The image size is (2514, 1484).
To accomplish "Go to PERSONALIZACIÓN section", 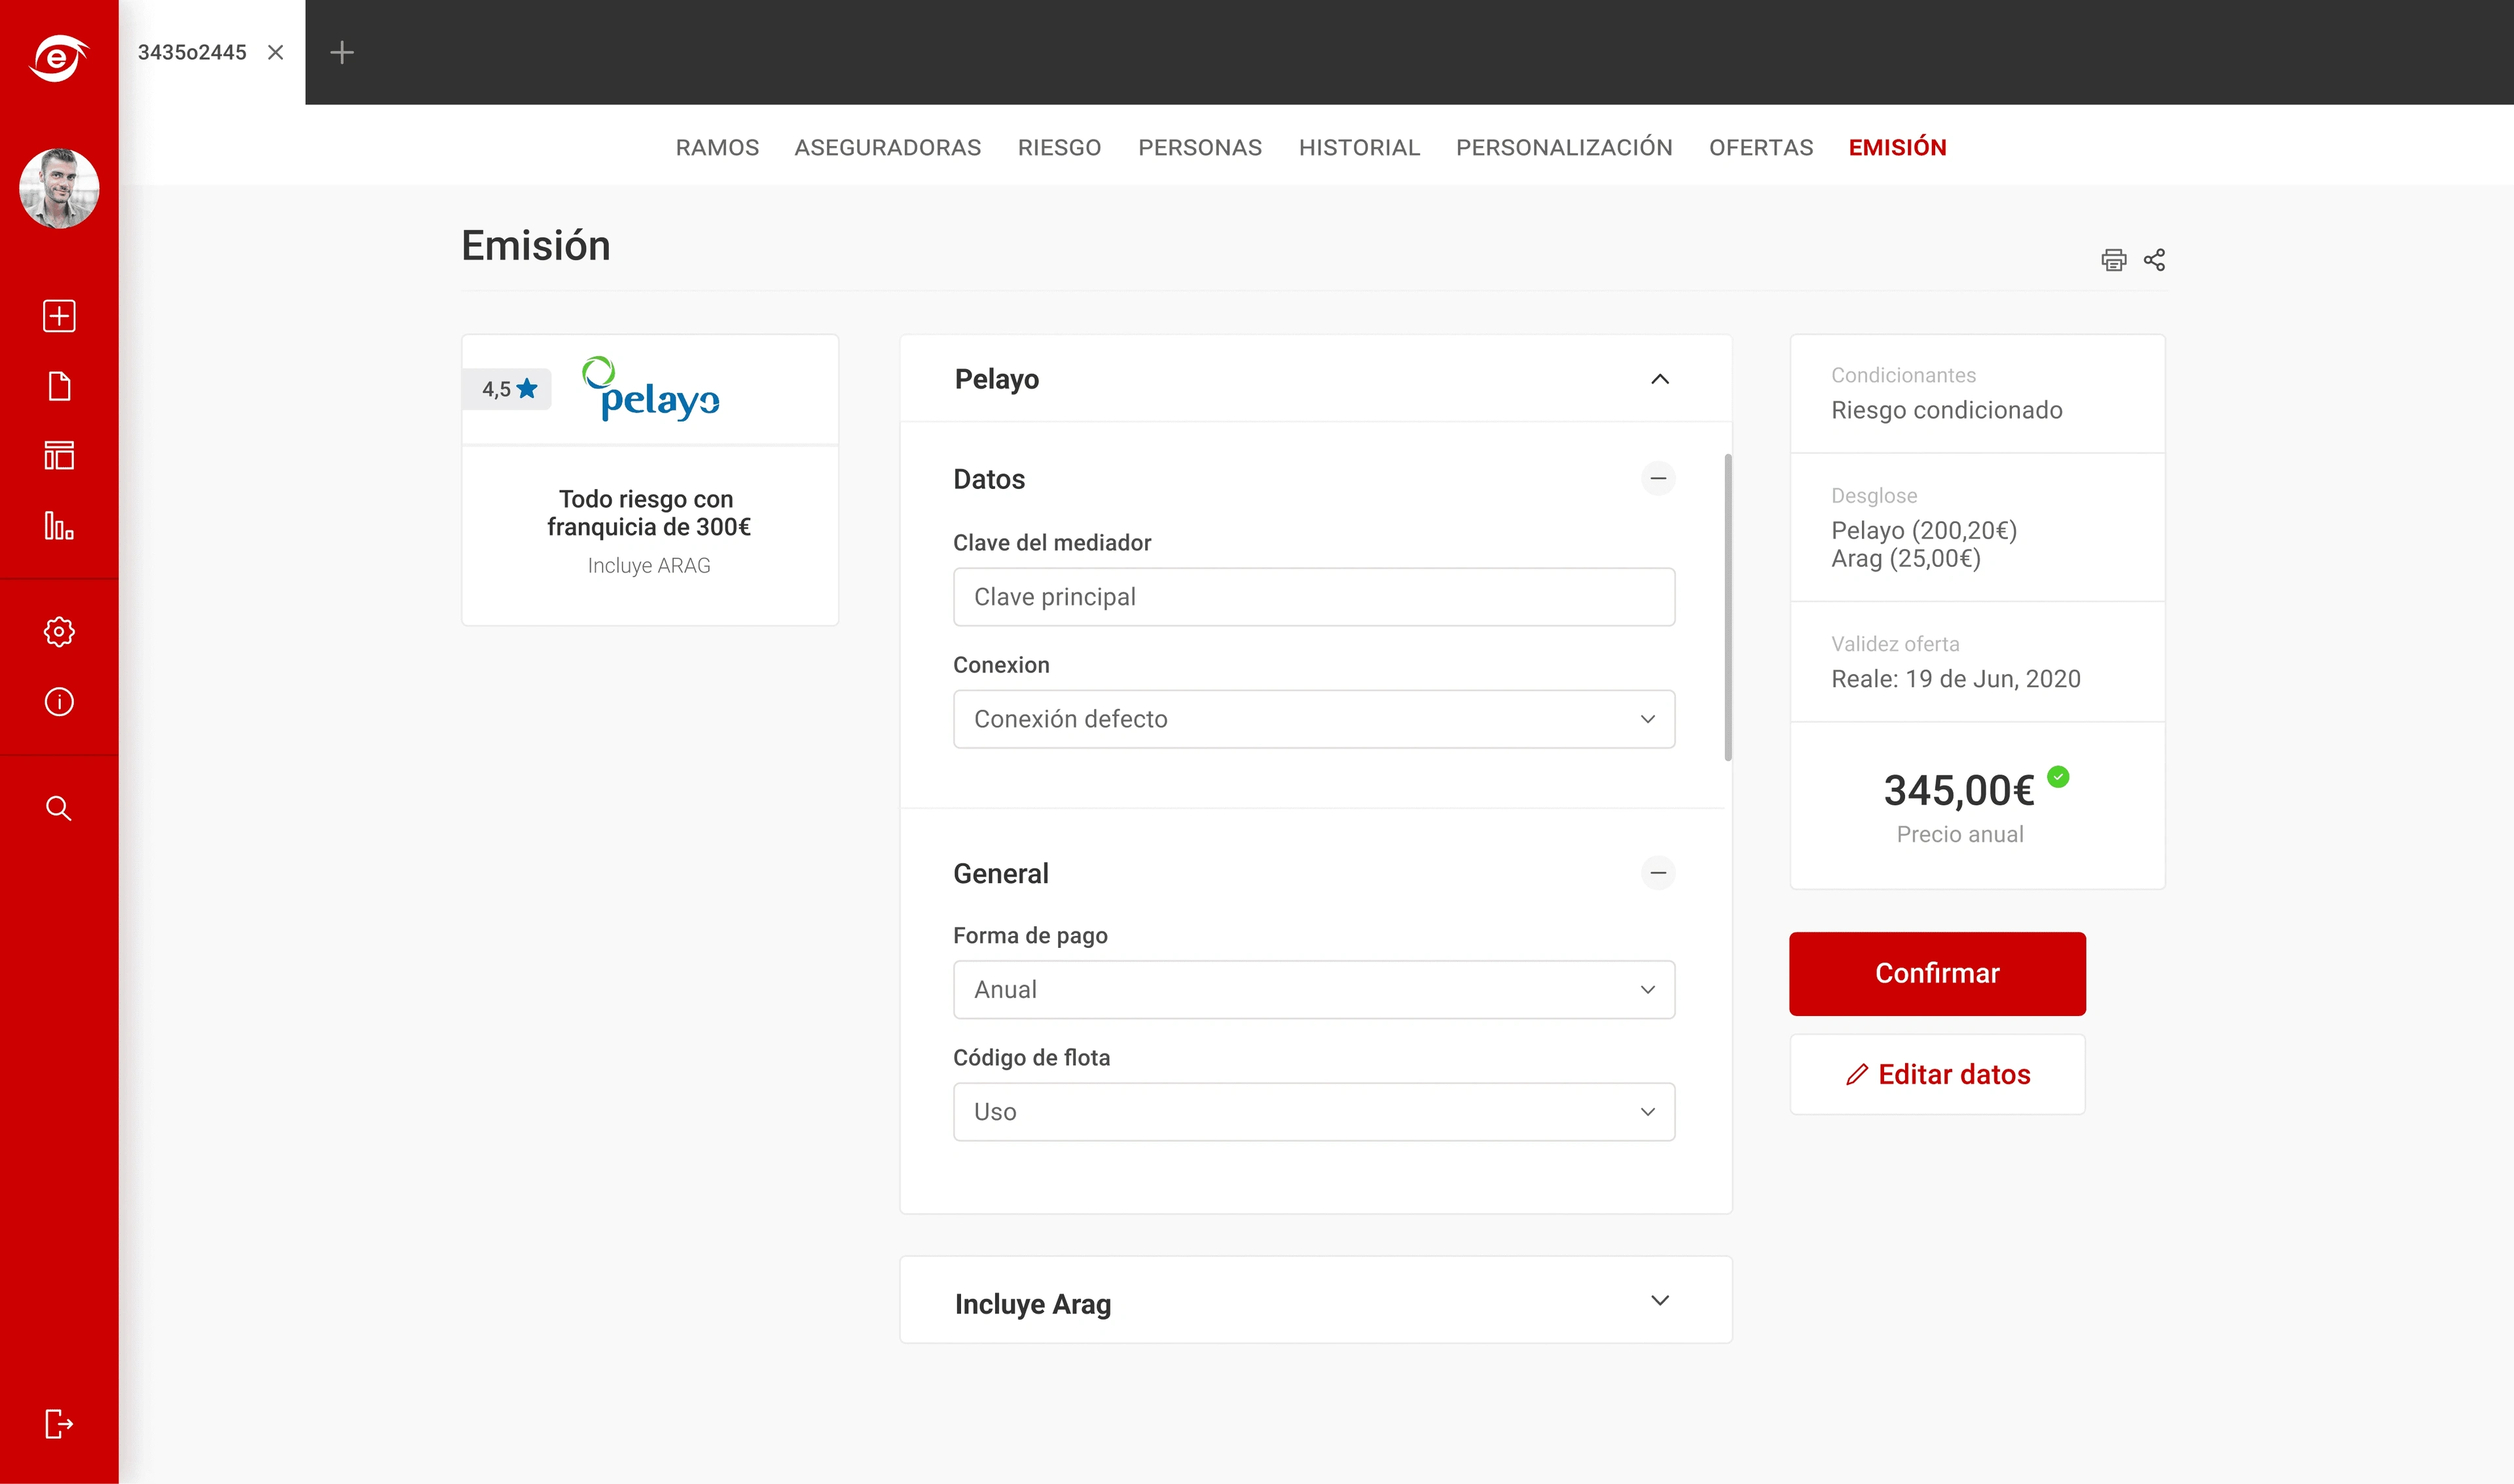I will tap(1564, 147).
